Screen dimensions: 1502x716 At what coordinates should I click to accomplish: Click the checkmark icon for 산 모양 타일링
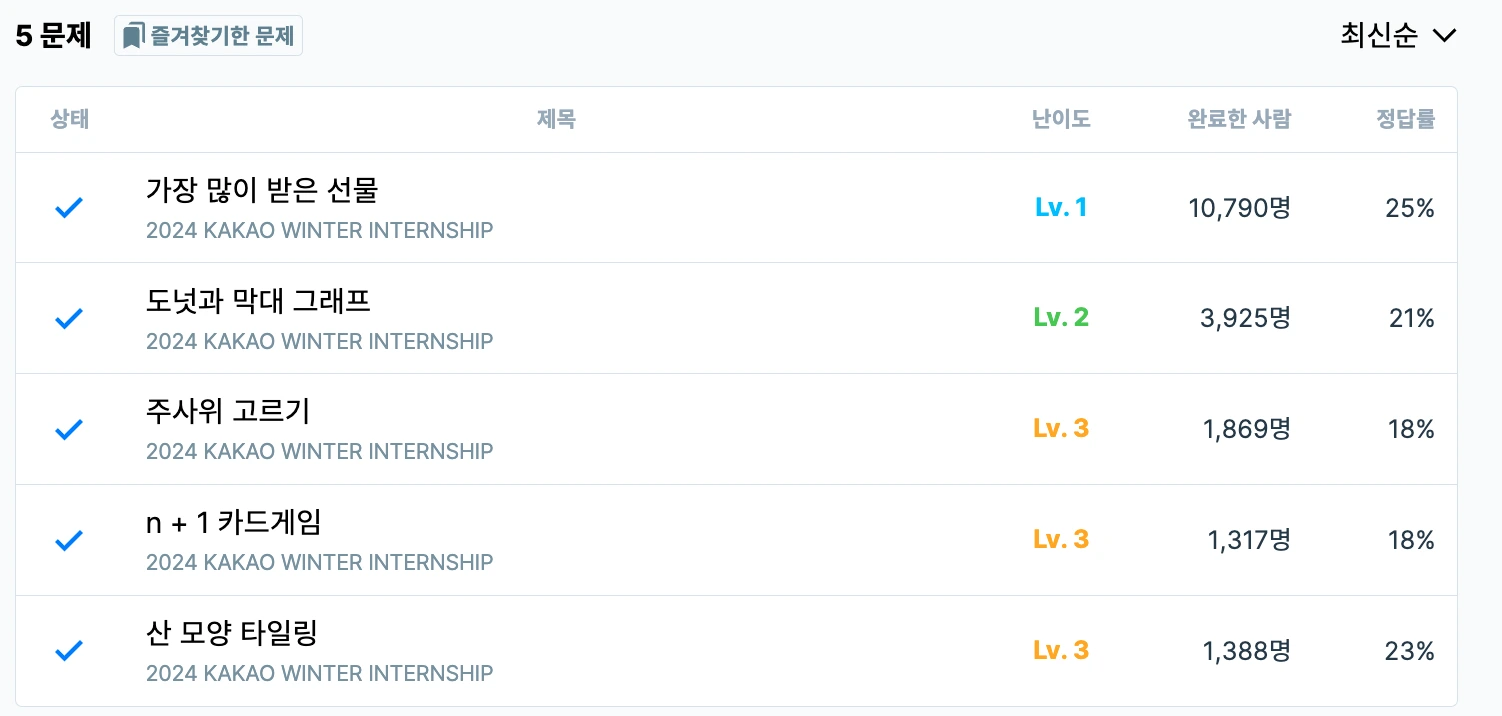(69, 650)
